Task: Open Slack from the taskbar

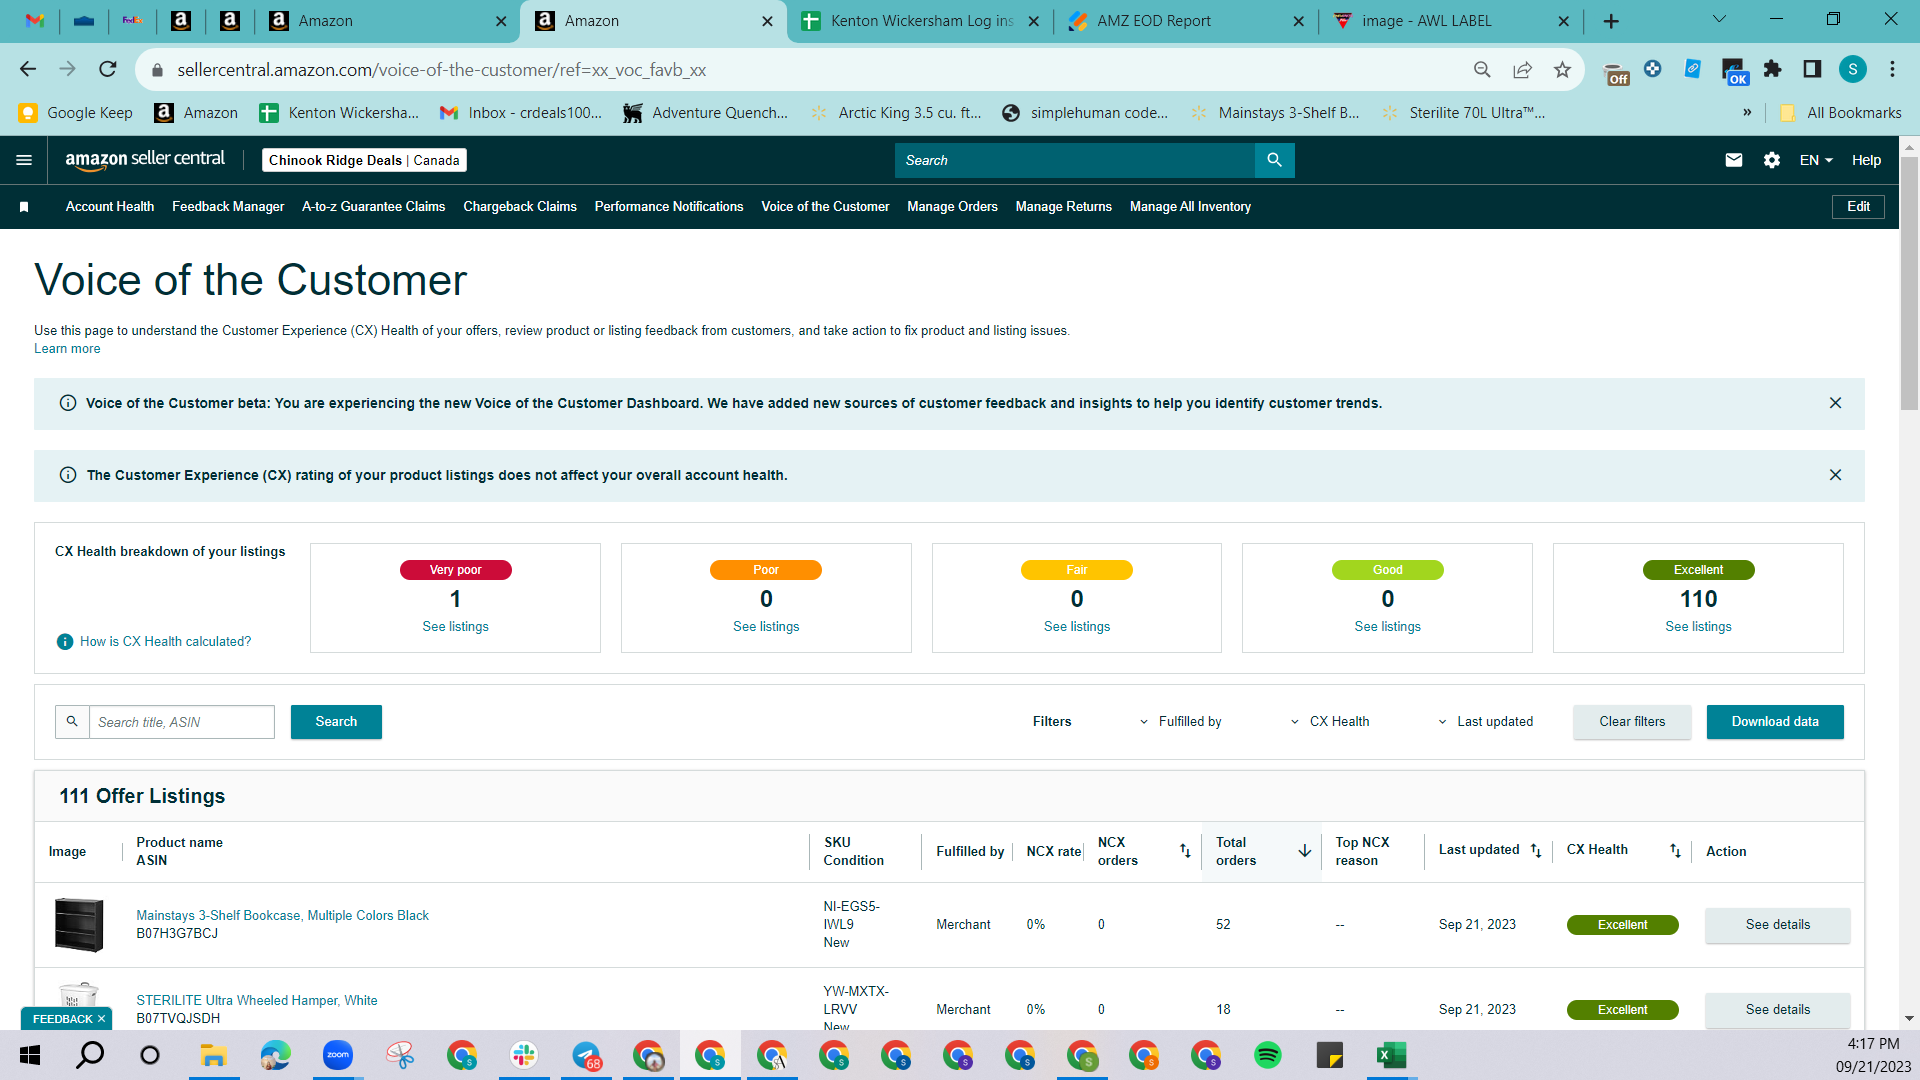Action: point(524,1055)
